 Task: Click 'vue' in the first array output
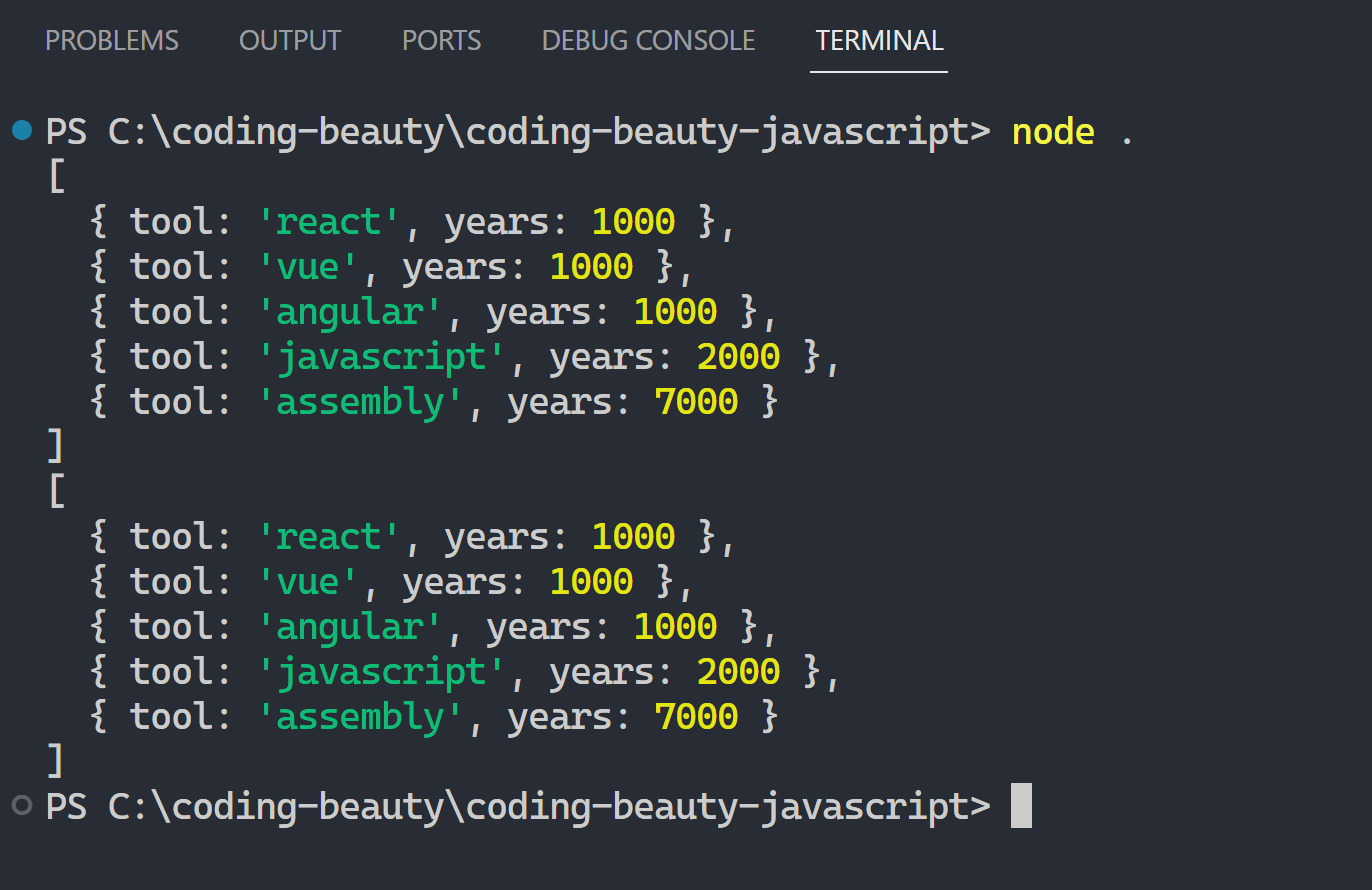309,266
